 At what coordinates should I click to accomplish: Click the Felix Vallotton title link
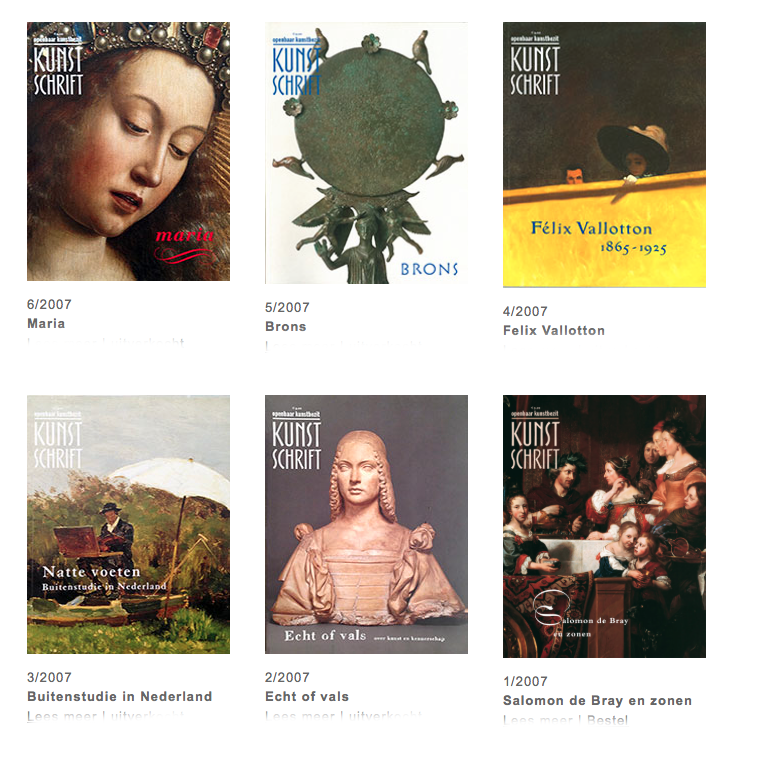(x=554, y=330)
